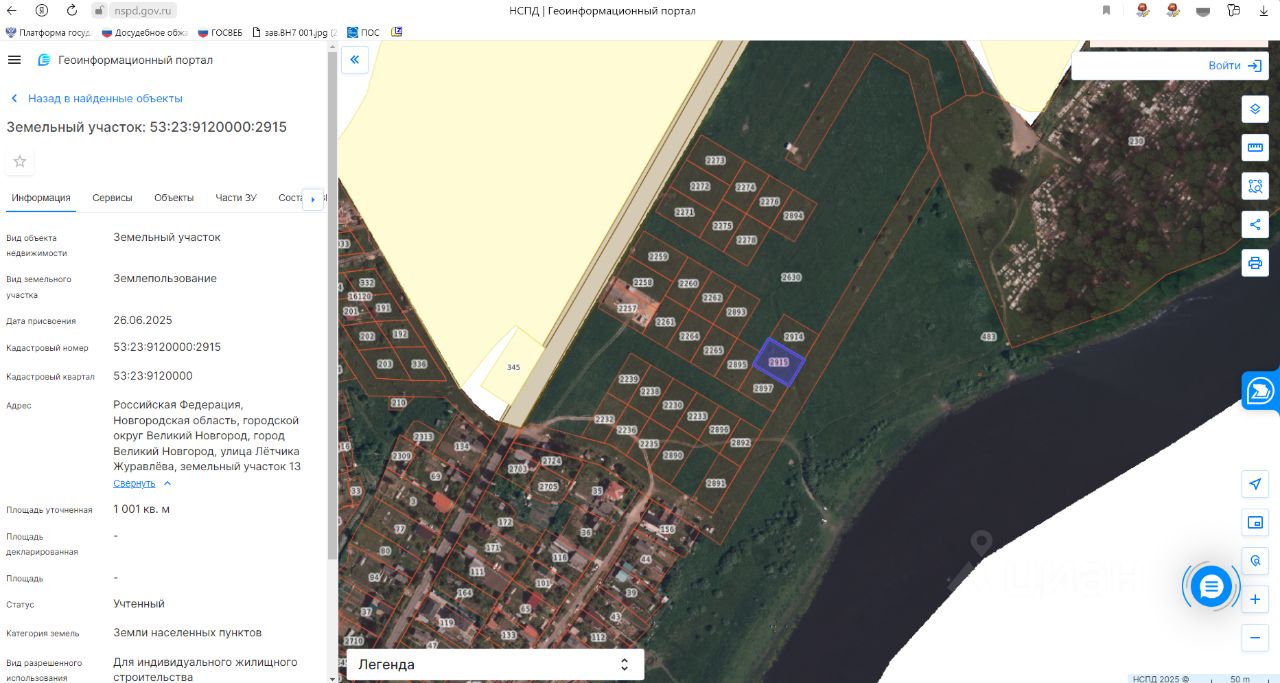Open the hamburger menu beside Геоинформационный портал
This screenshot has height=683, width=1280.
click(x=14, y=60)
